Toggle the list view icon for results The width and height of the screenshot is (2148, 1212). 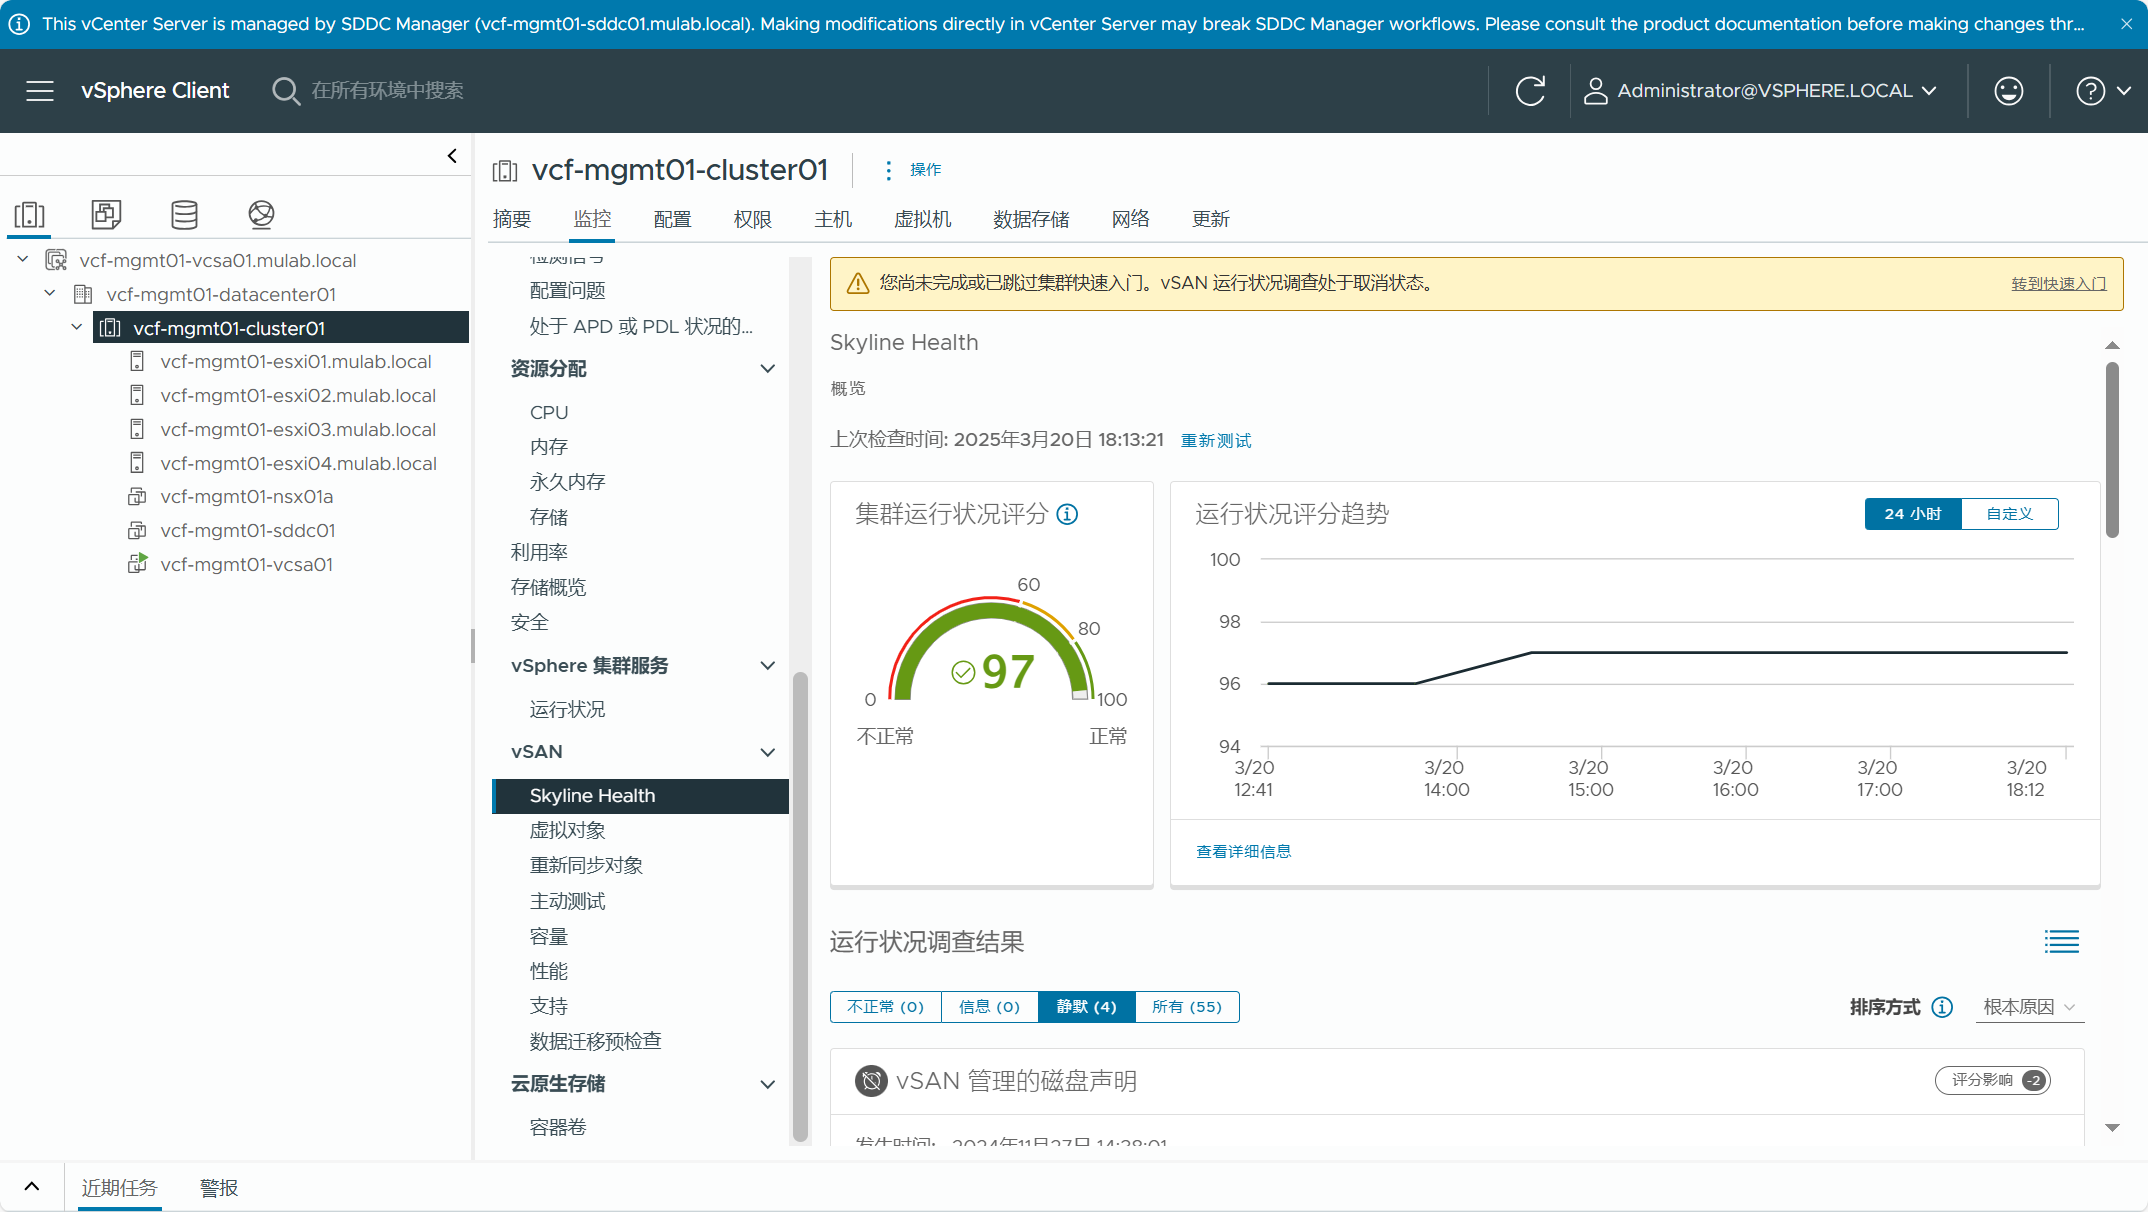click(x=2061, y=941)
